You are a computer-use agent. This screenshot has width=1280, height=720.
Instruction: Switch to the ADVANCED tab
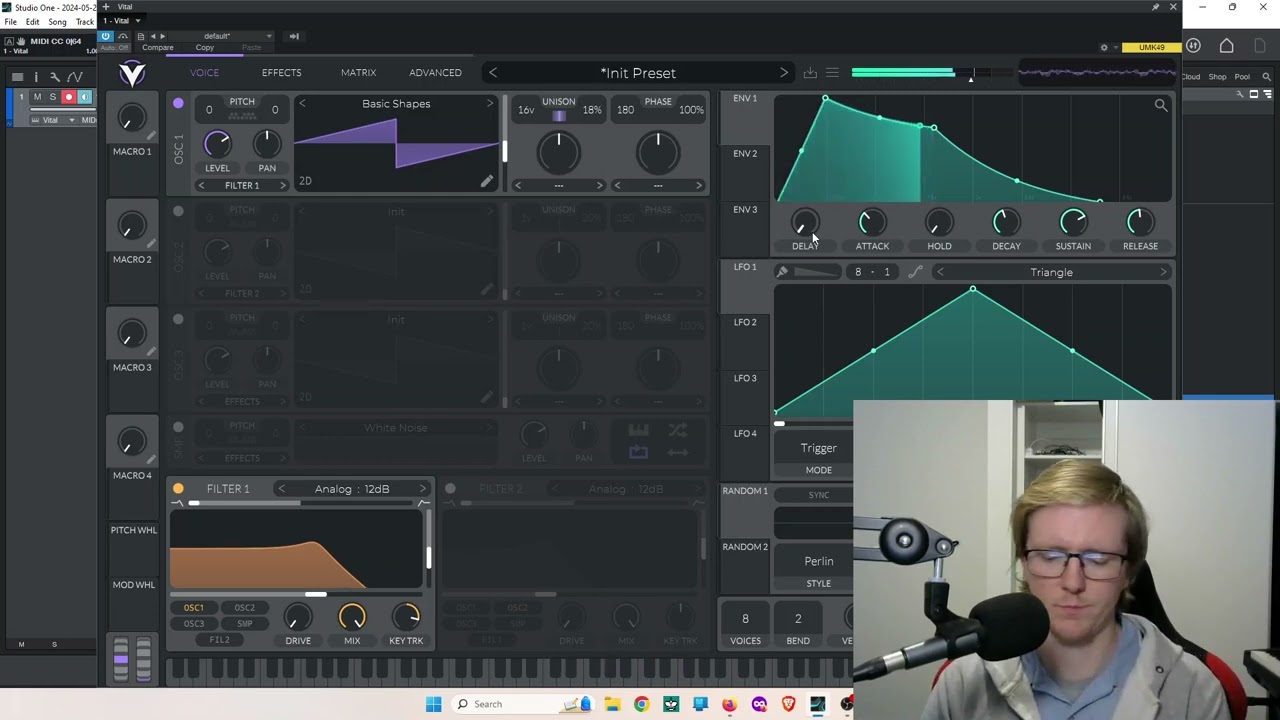click(435, 73)
